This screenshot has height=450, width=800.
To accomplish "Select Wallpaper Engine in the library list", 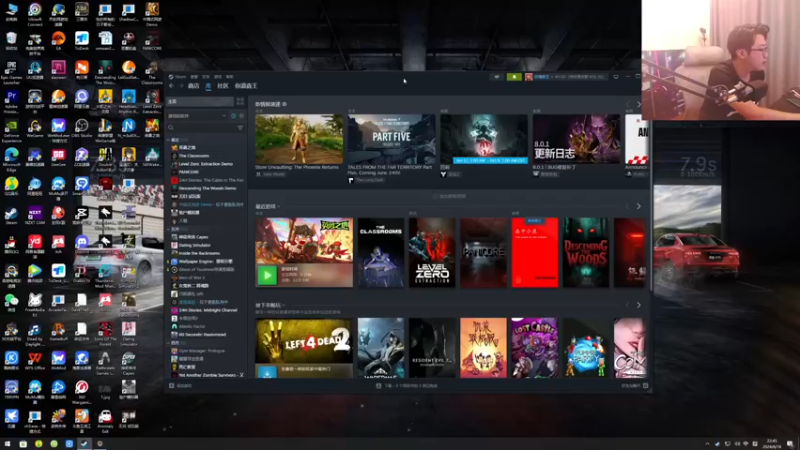I will (x=205, y=261).
